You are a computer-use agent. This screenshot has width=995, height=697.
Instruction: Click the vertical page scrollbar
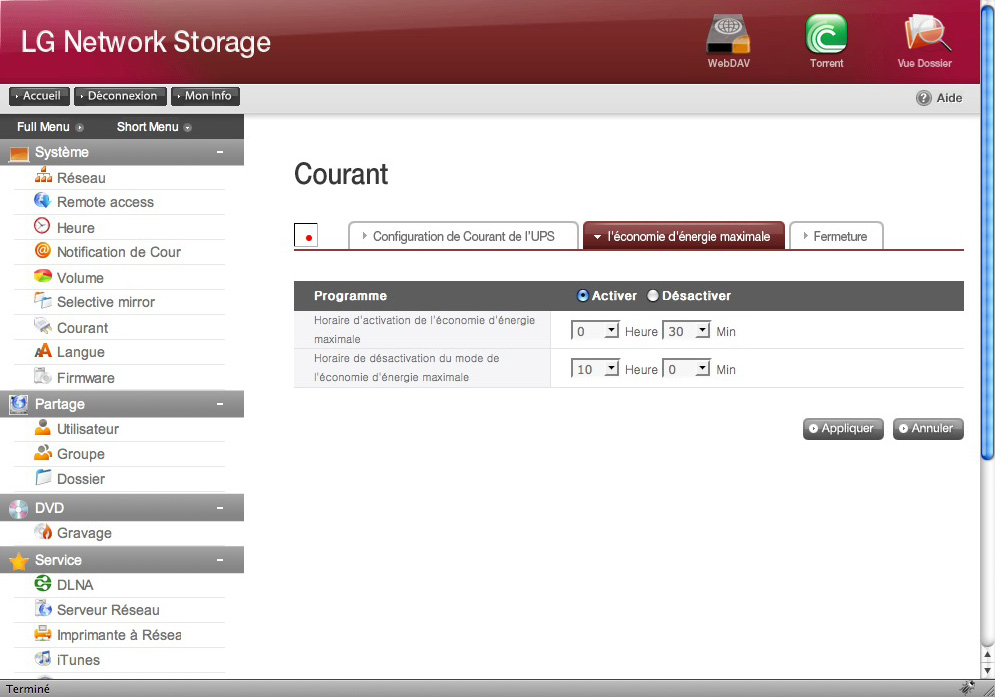point(987,300)
